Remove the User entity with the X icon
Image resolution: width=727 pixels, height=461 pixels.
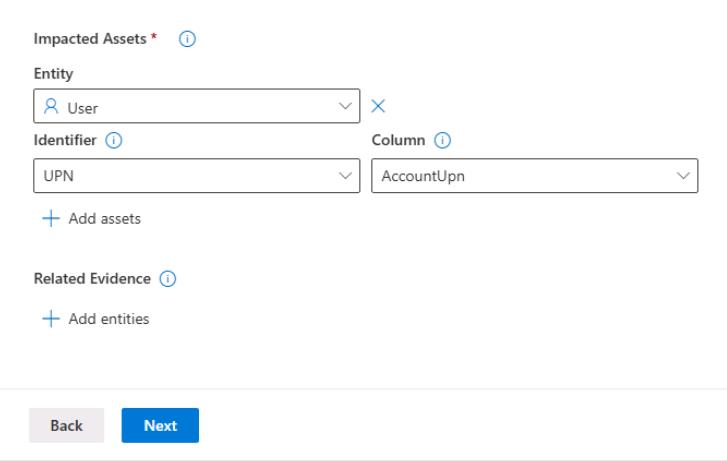(x=379, y=106)
